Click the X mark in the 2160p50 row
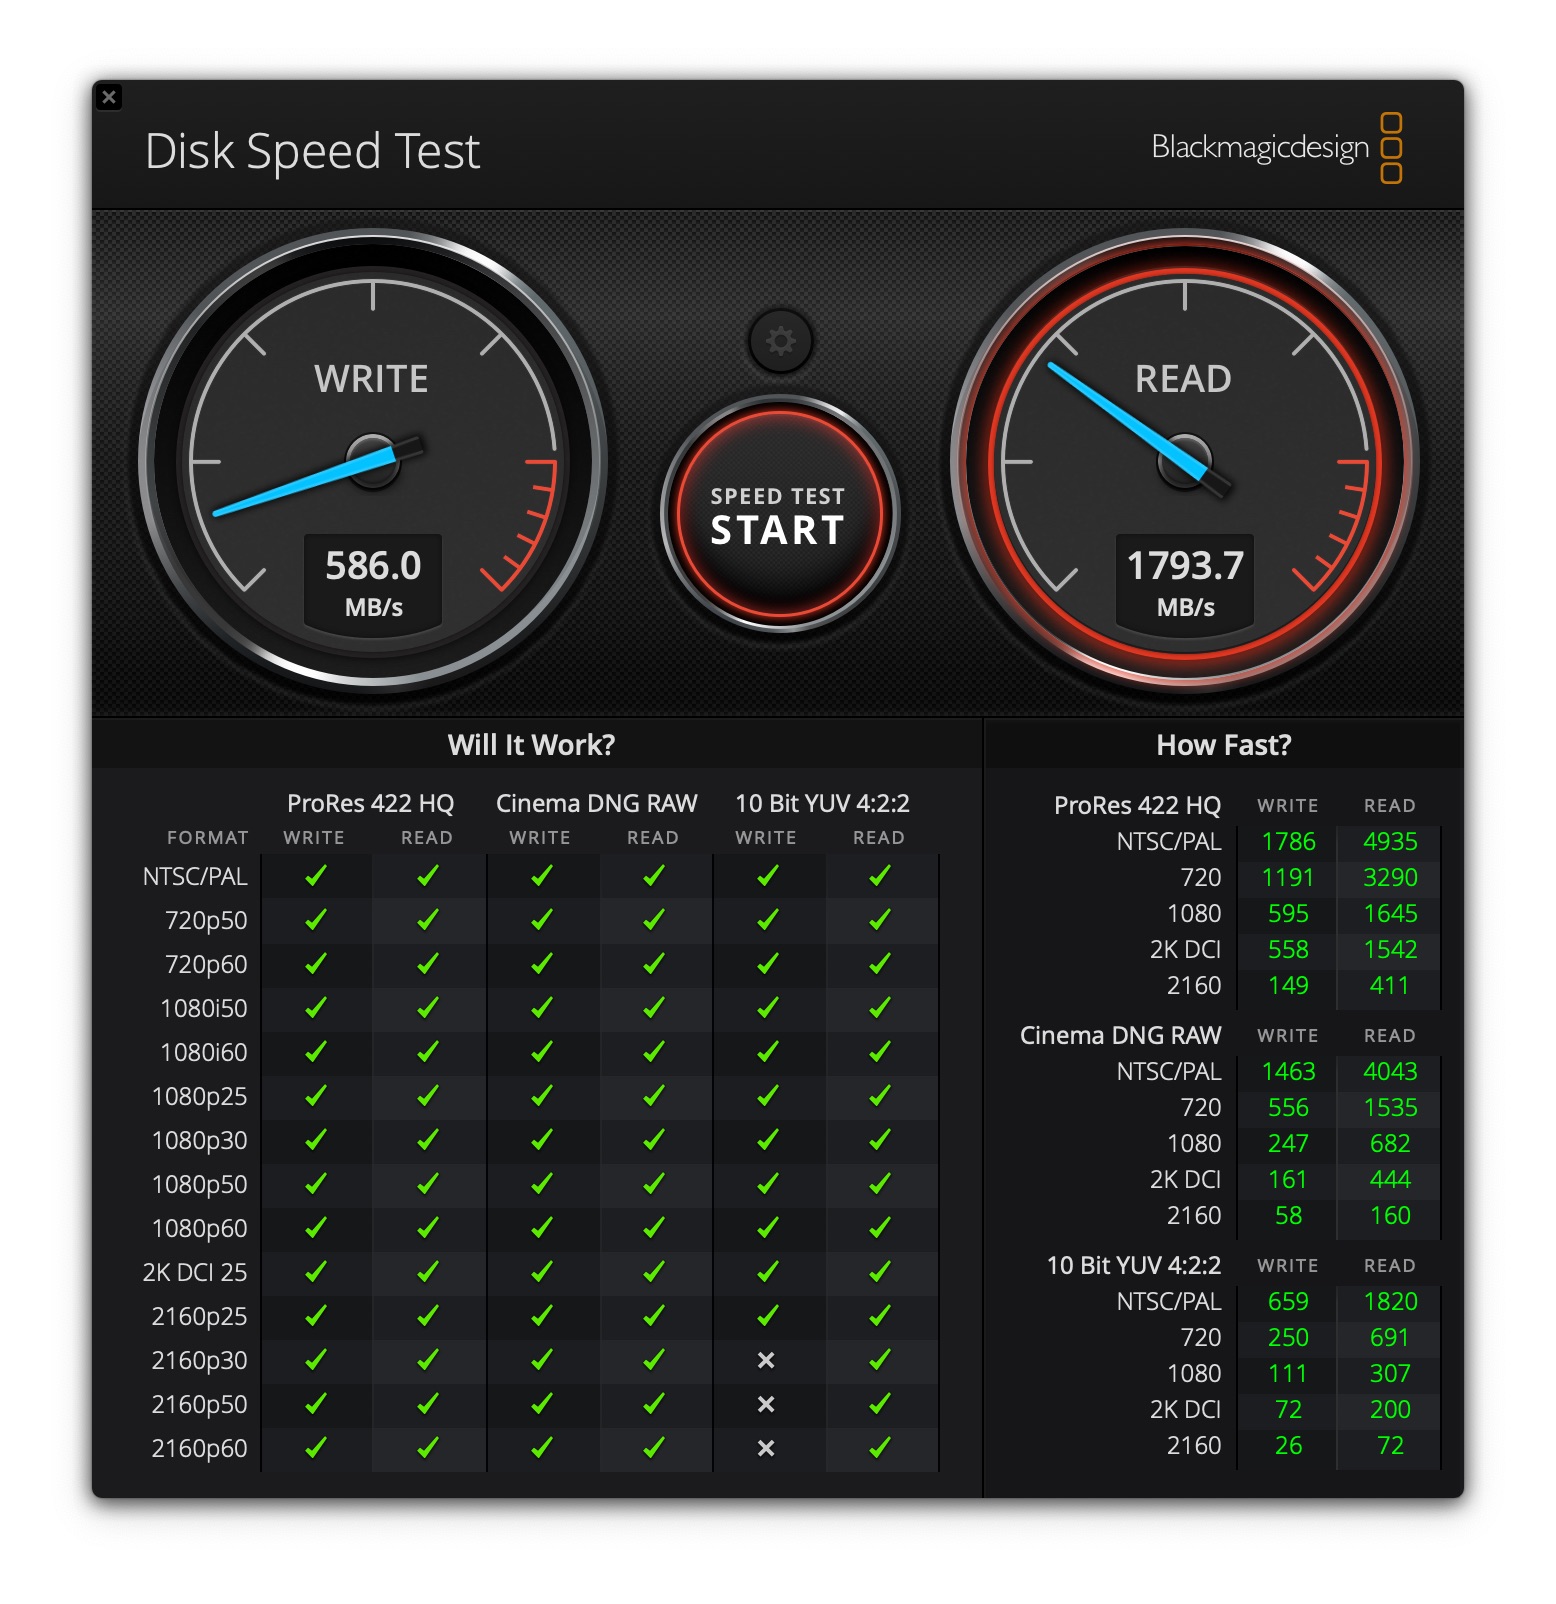Image resolution: width=1556 pixels, height=1604 pixels. 766,1404
